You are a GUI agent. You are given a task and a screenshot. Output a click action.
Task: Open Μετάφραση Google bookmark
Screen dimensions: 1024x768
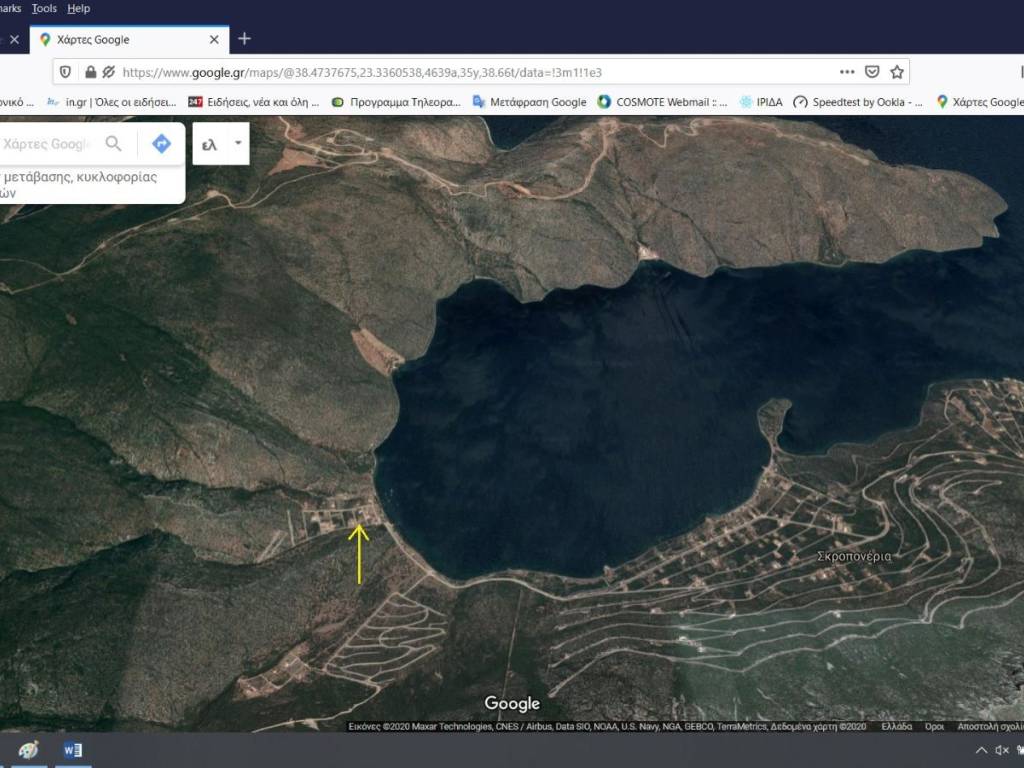click(x=530, y=102)
